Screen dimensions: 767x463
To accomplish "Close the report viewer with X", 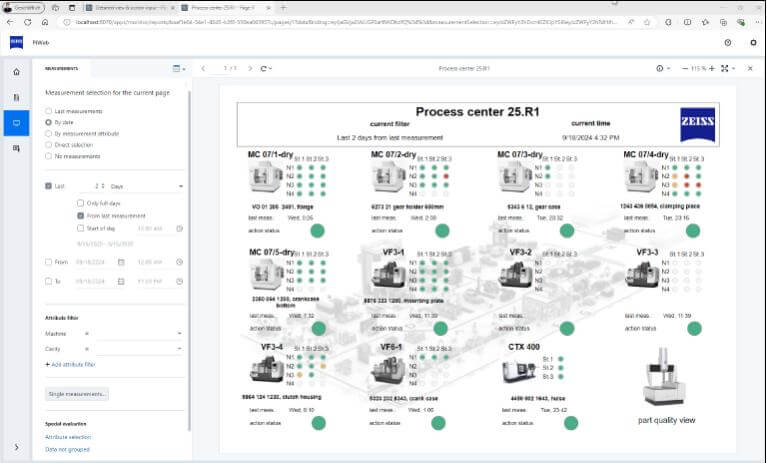I will [x=750, y=68].
